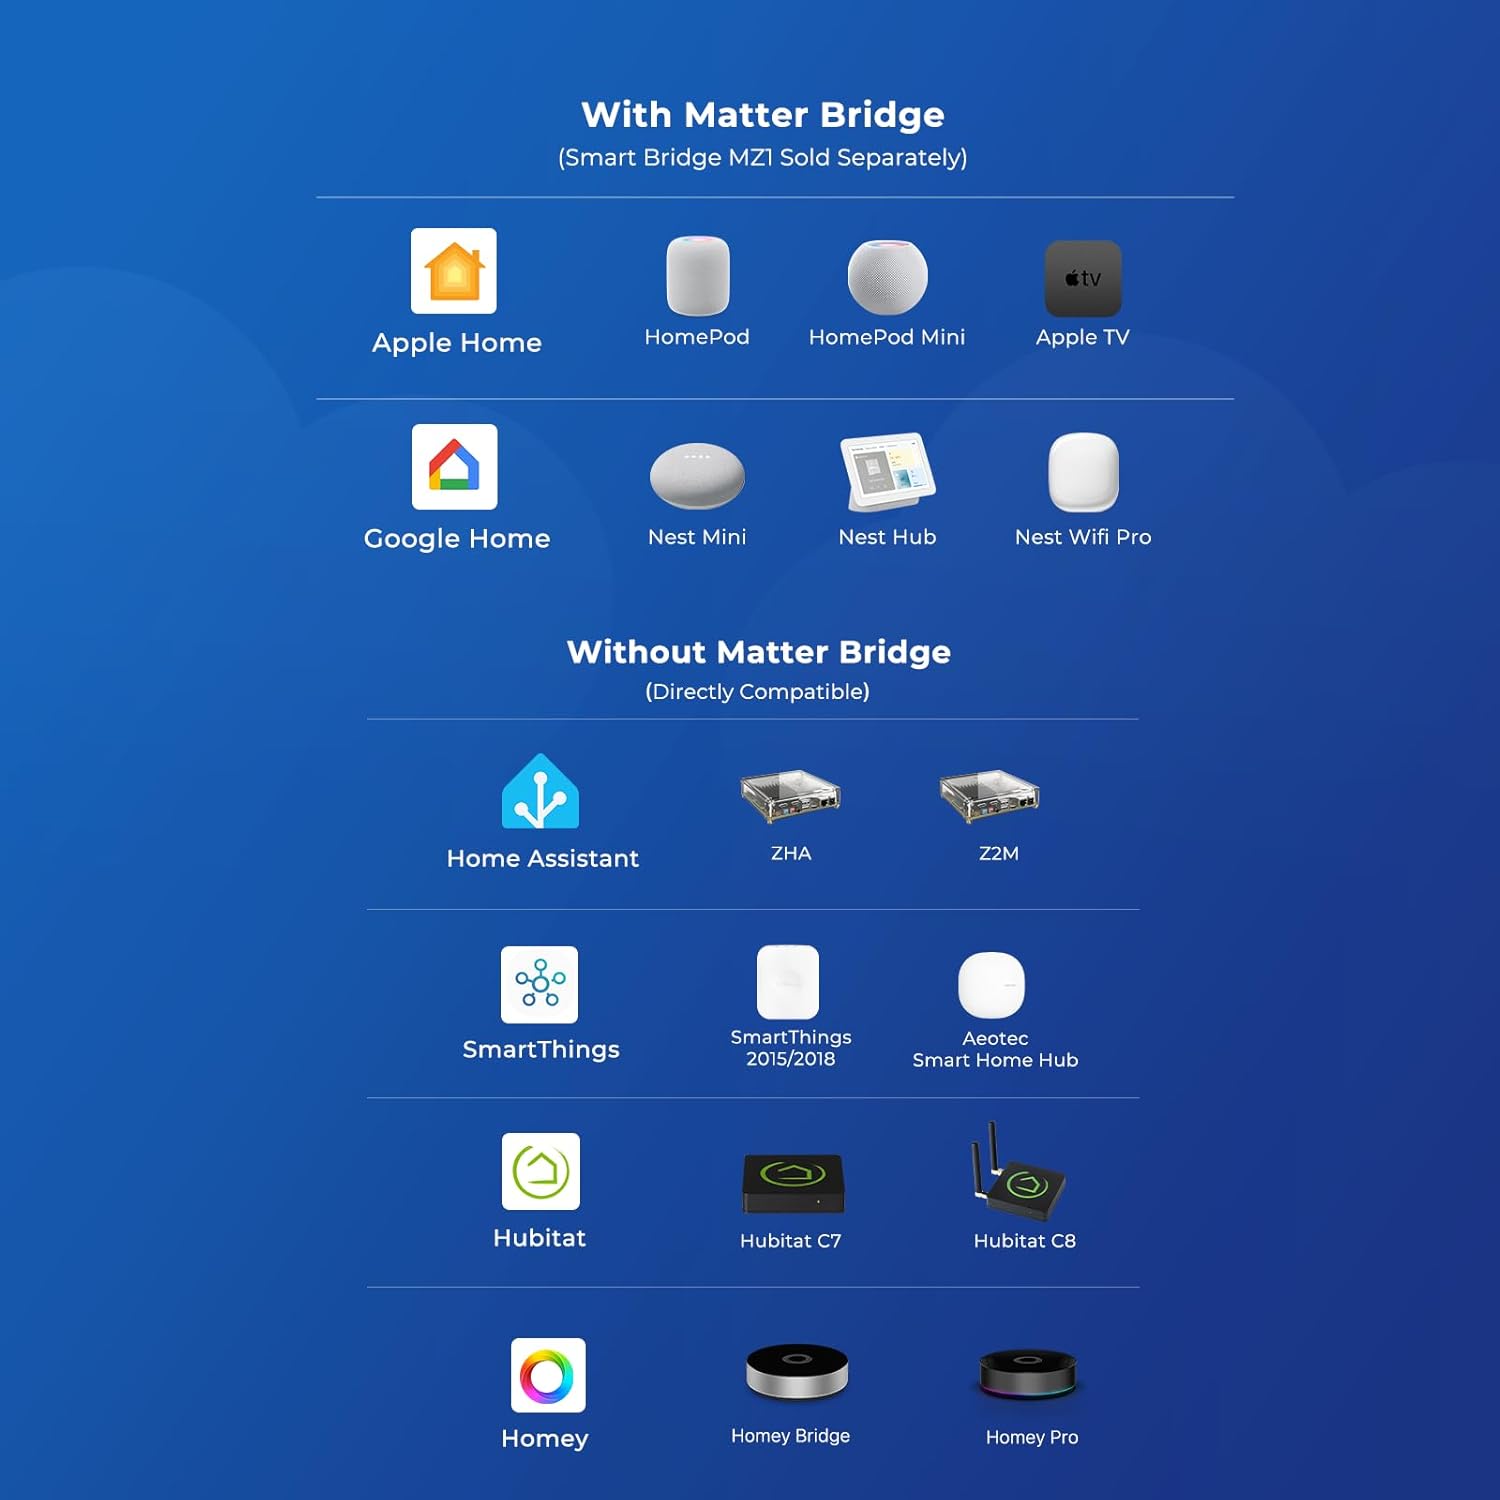Select the HomePod speaker image

pos(698,276)
